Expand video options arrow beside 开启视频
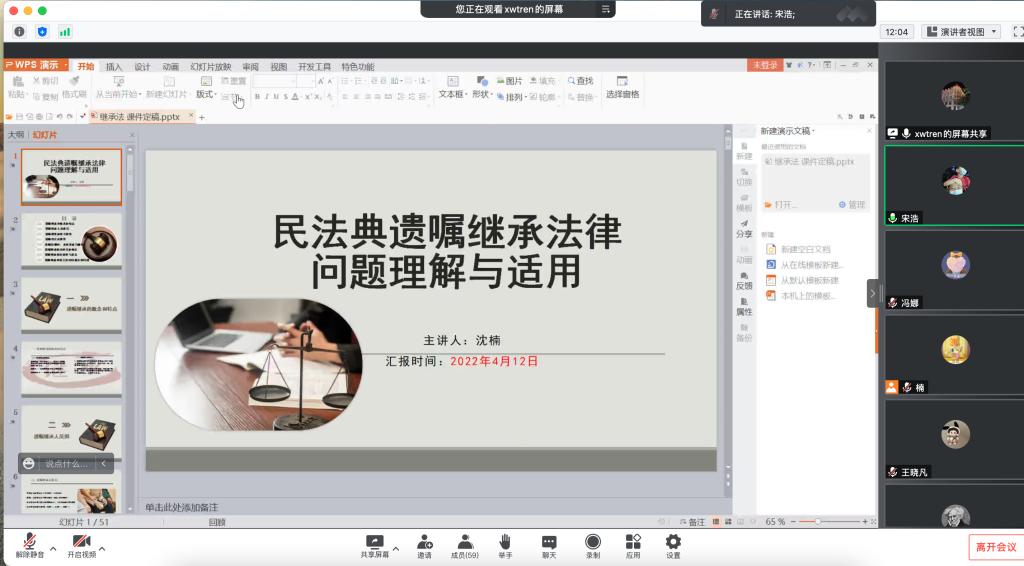The width and height of the screenshot is (1024, 566). pyautogui.click(x=102, y=549)
